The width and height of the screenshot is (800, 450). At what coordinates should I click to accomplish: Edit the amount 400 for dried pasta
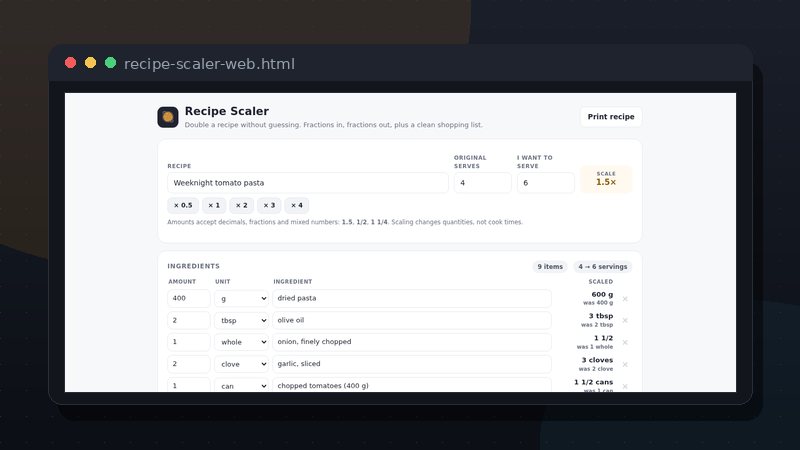tap(189, 298)
